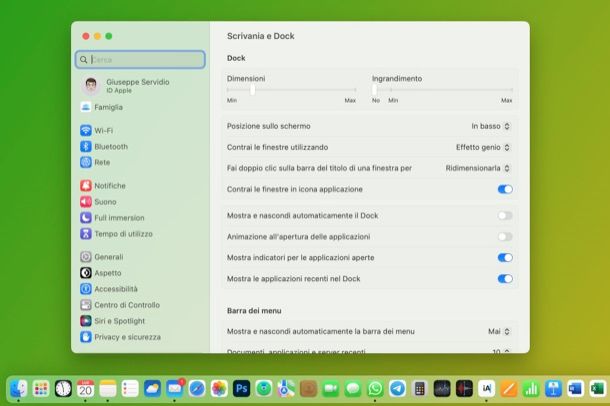Open Full immersion settings in the sidebar
Screen dimensions: 610x406
click(x=112, y=217)
